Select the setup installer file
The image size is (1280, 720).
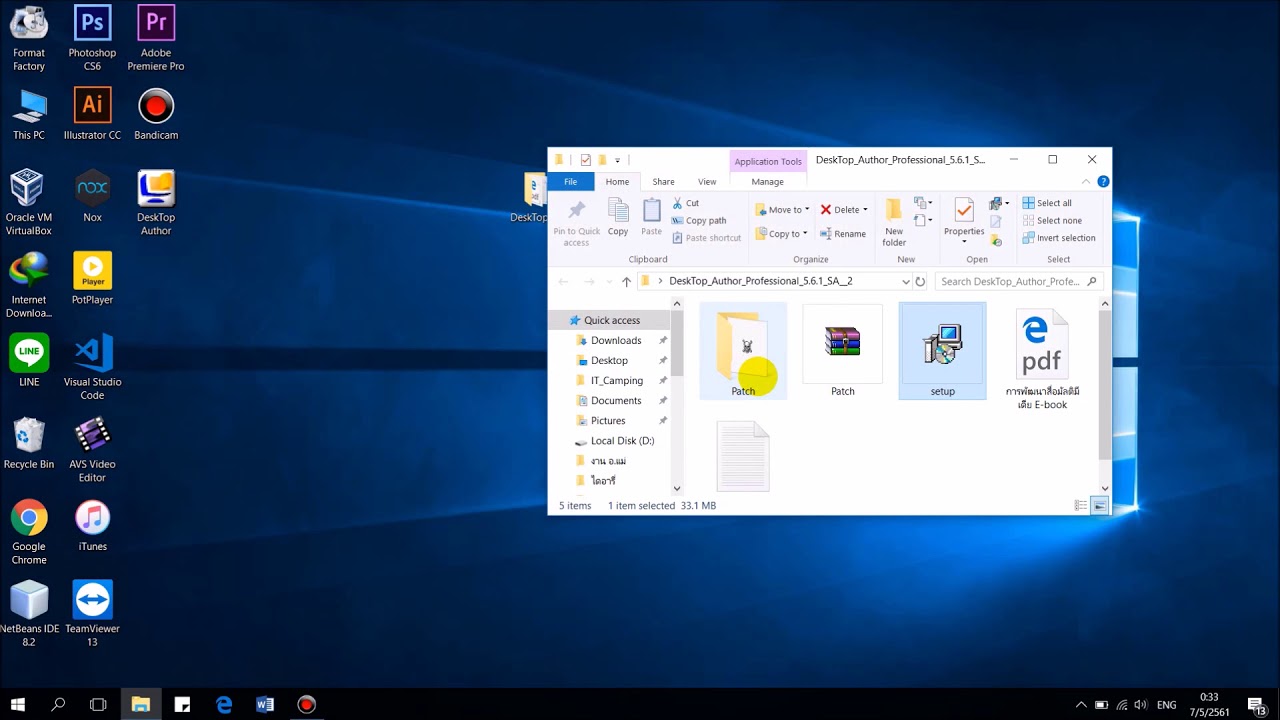[942, 352]
